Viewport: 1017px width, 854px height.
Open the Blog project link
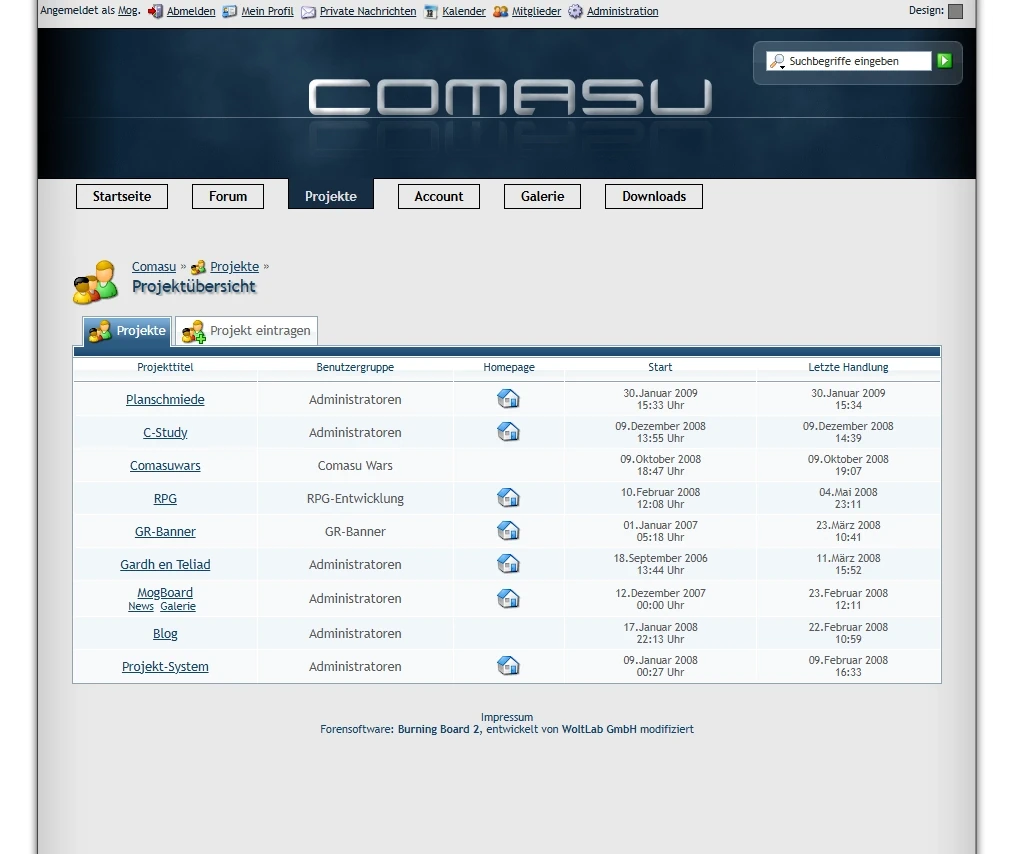[x=165, y=634]
